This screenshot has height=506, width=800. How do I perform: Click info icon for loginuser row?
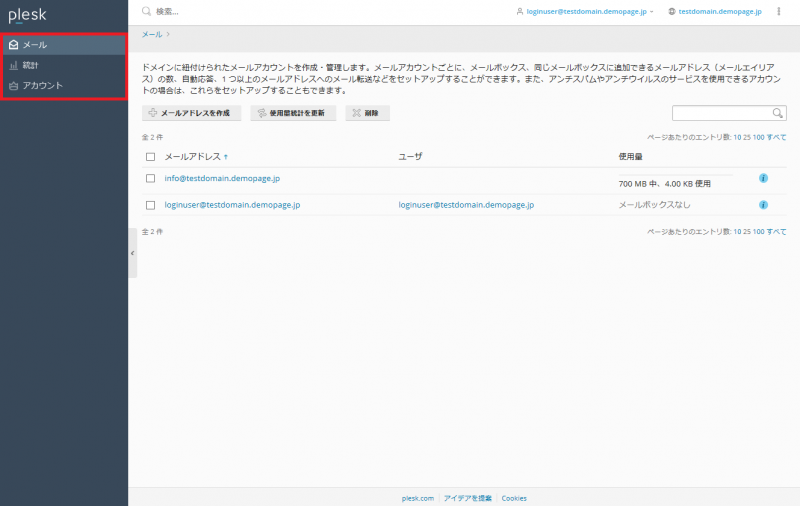click(x=763, y=205)
